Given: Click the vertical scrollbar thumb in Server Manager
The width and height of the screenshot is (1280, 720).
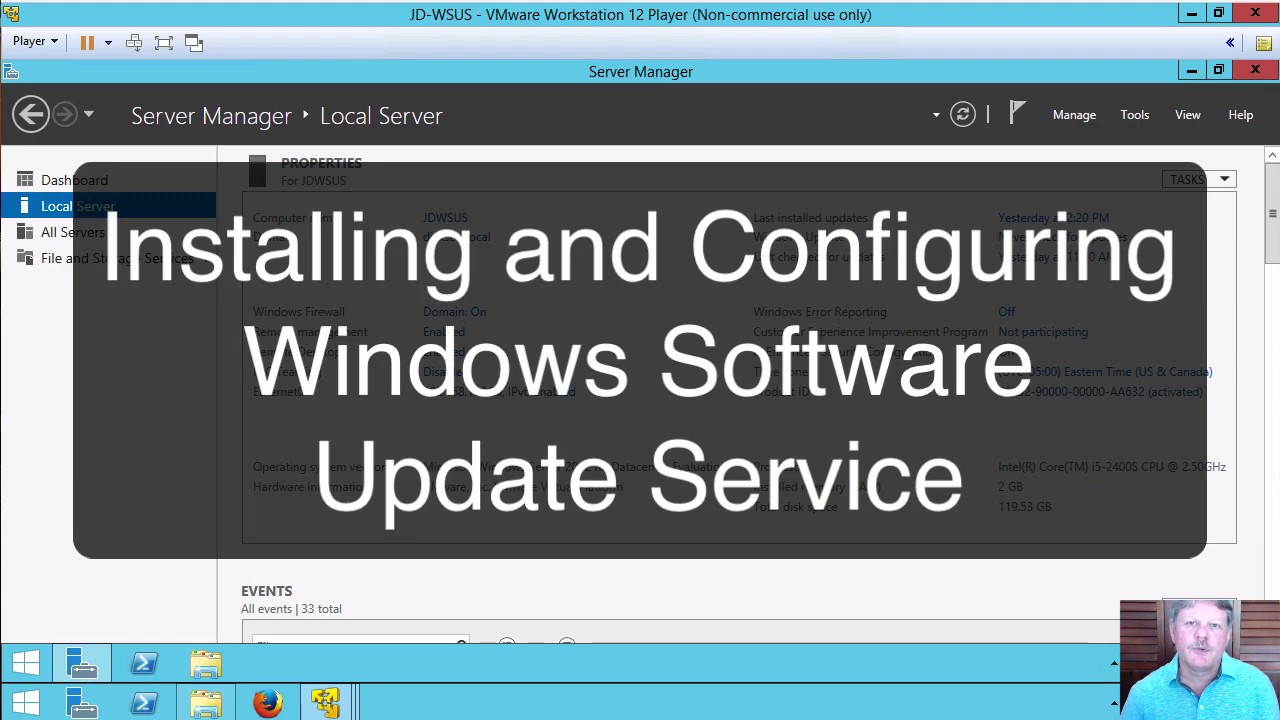Looking at the screenshot, I should click(x=1272, y=213).
